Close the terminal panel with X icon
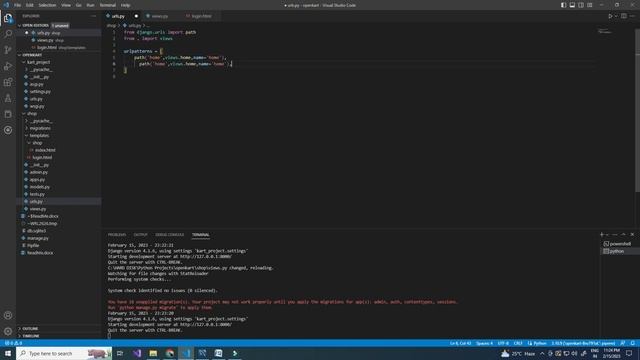640x360 pixels. tap(632, 235)
